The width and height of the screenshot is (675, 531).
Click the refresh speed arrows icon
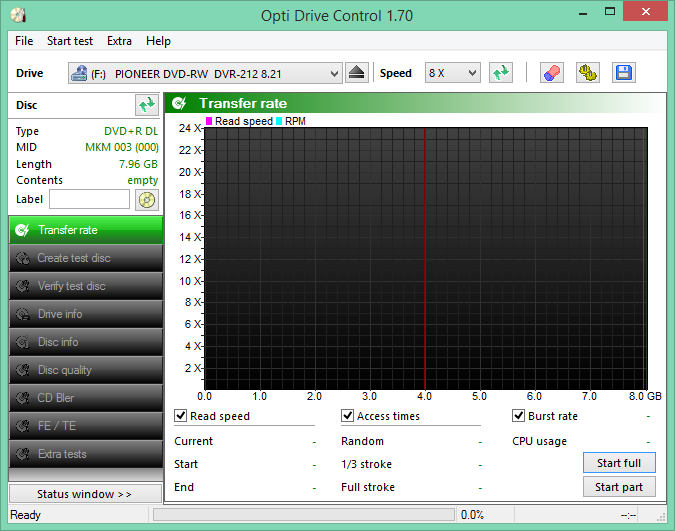501,73
